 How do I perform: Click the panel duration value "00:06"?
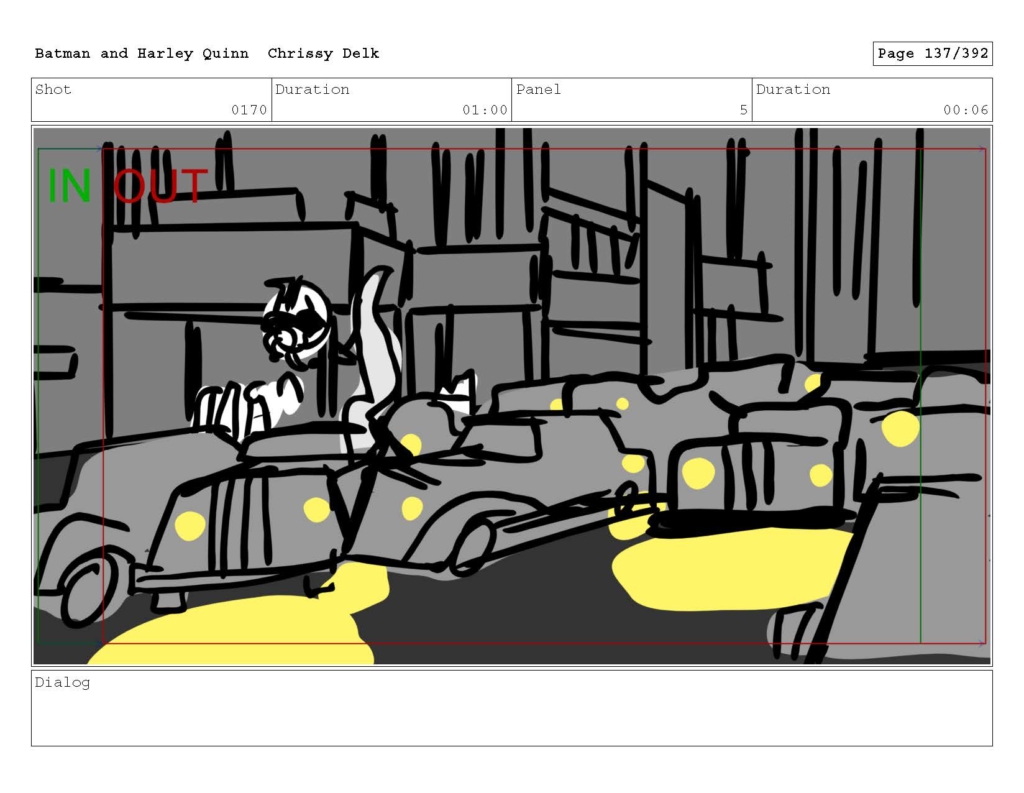click(965, 110)
